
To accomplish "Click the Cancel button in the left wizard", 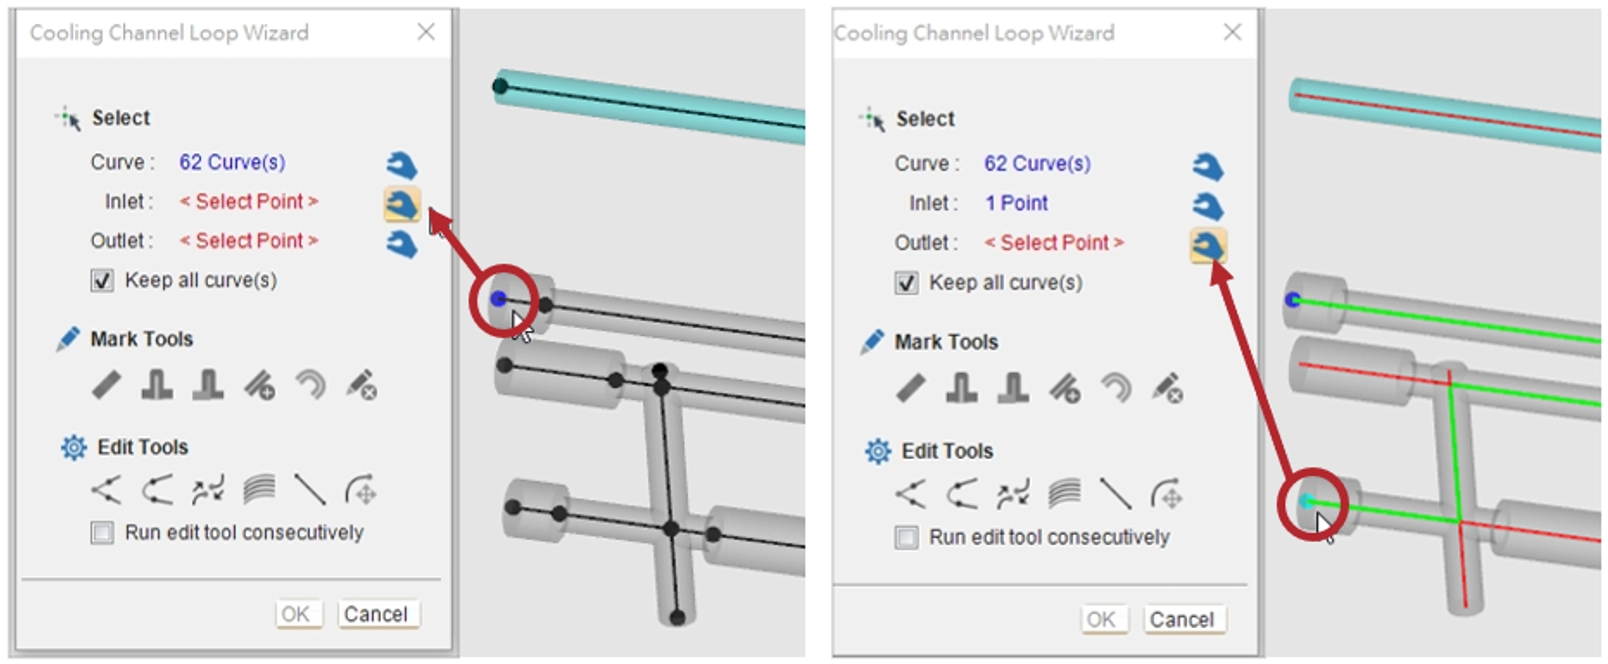I will (x=376, y=614).
